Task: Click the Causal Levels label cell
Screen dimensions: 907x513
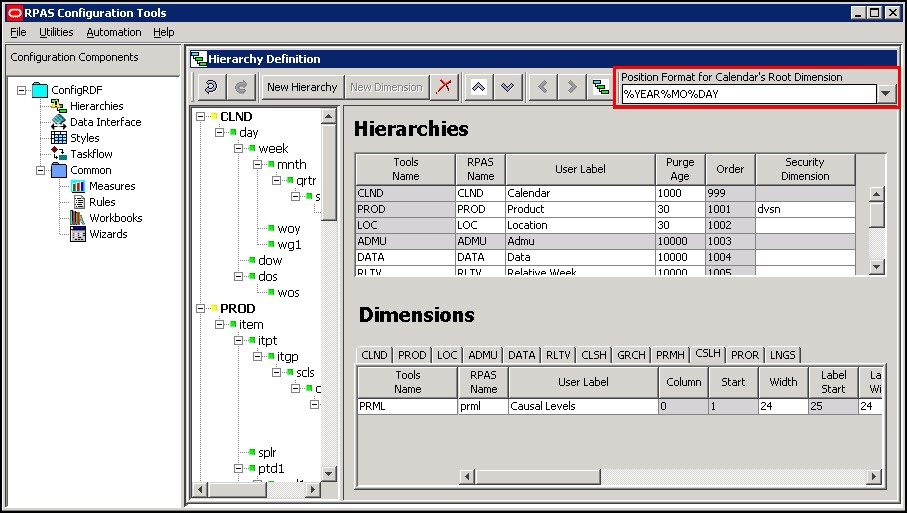Action: pos(583,406)
